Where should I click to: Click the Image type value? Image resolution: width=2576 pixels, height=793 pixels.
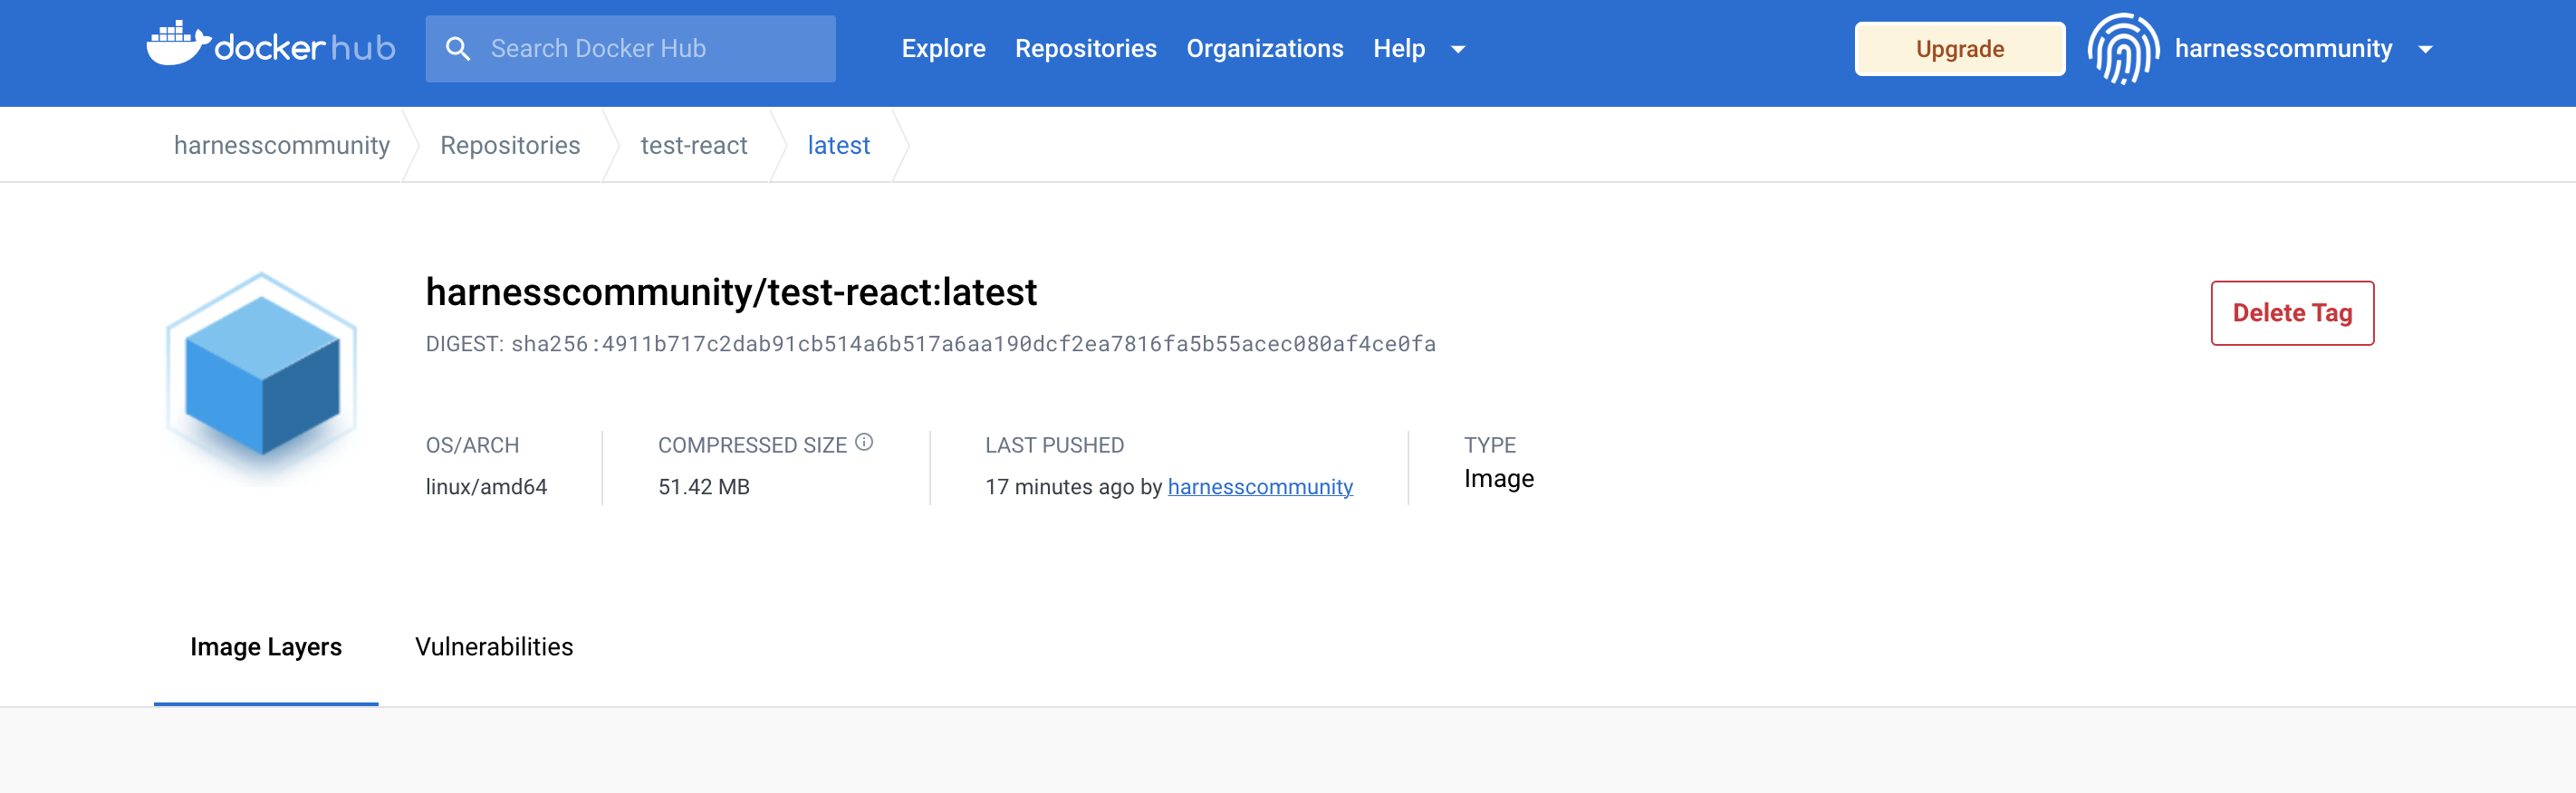tap(1498, 479)
